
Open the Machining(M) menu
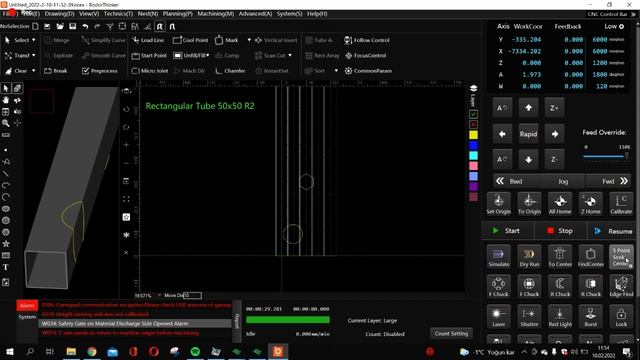point(216,14)
